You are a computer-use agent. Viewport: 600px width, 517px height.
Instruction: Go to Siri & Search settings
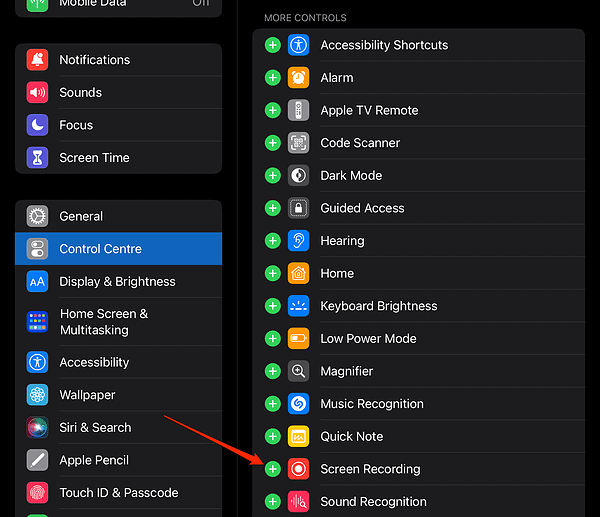(95, 427)
